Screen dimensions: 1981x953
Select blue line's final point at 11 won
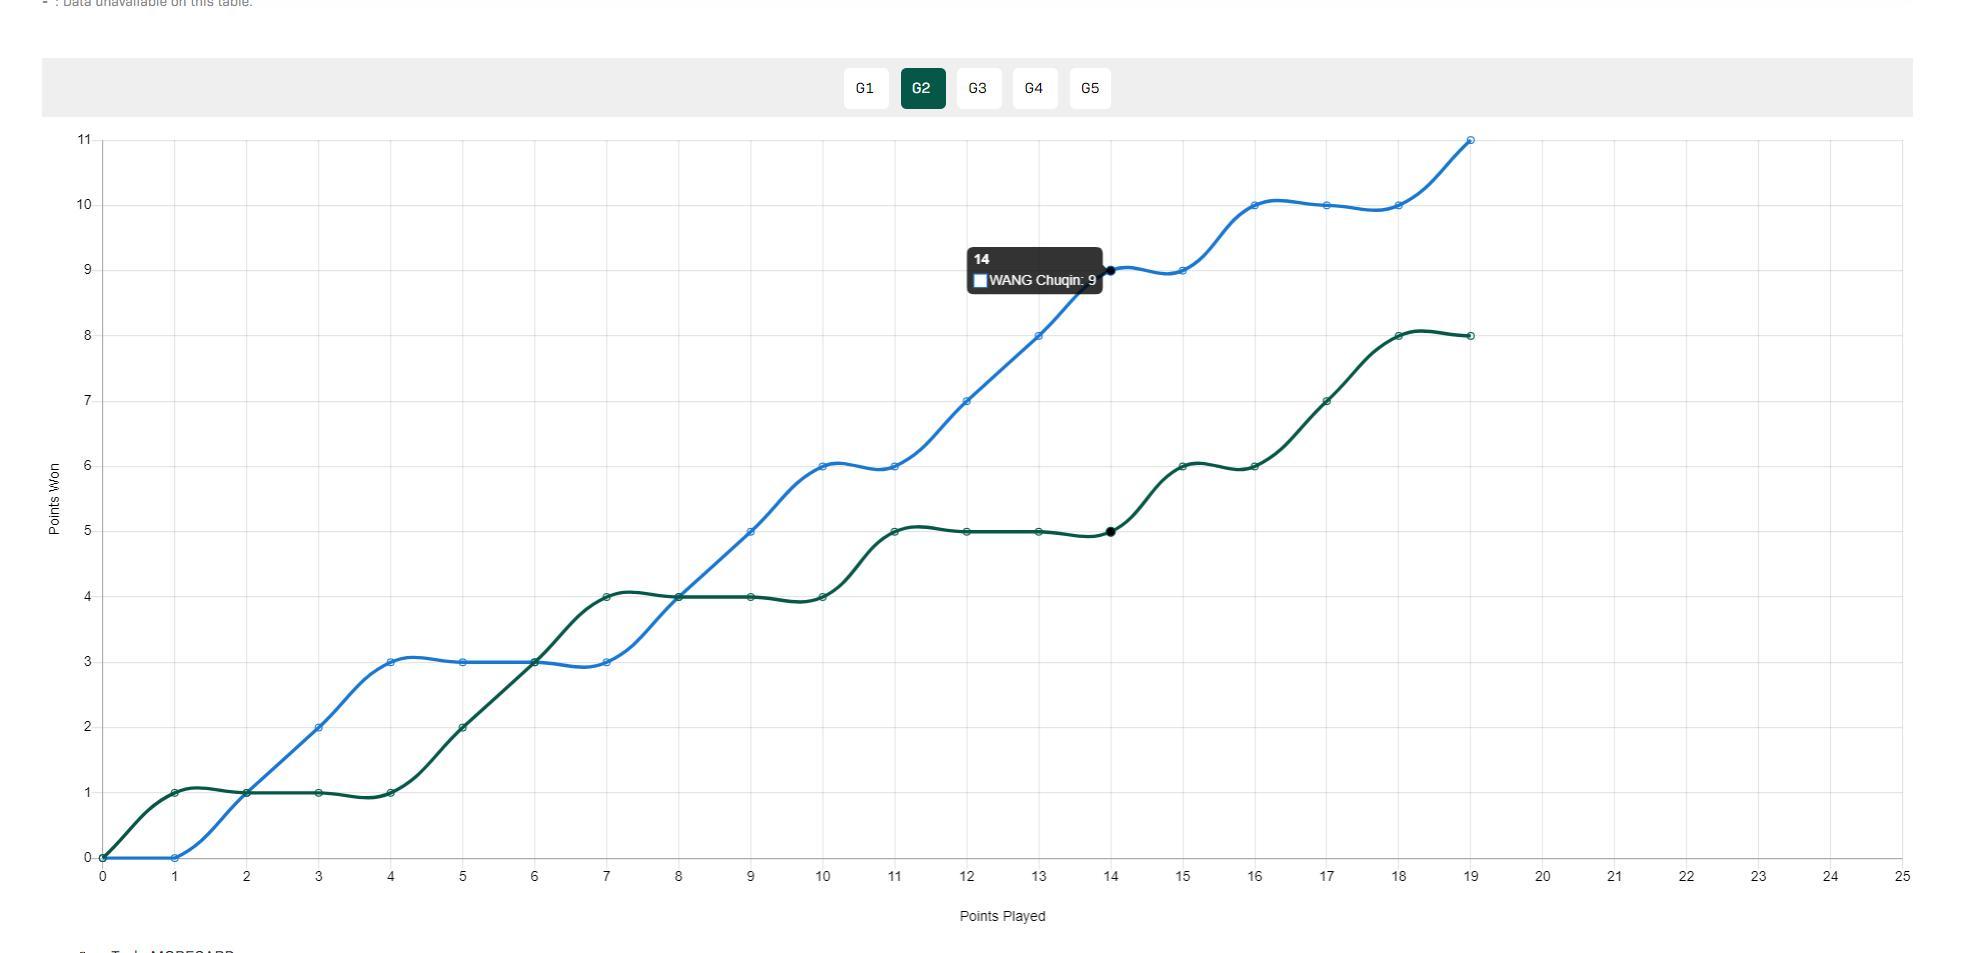point(1470,140)
